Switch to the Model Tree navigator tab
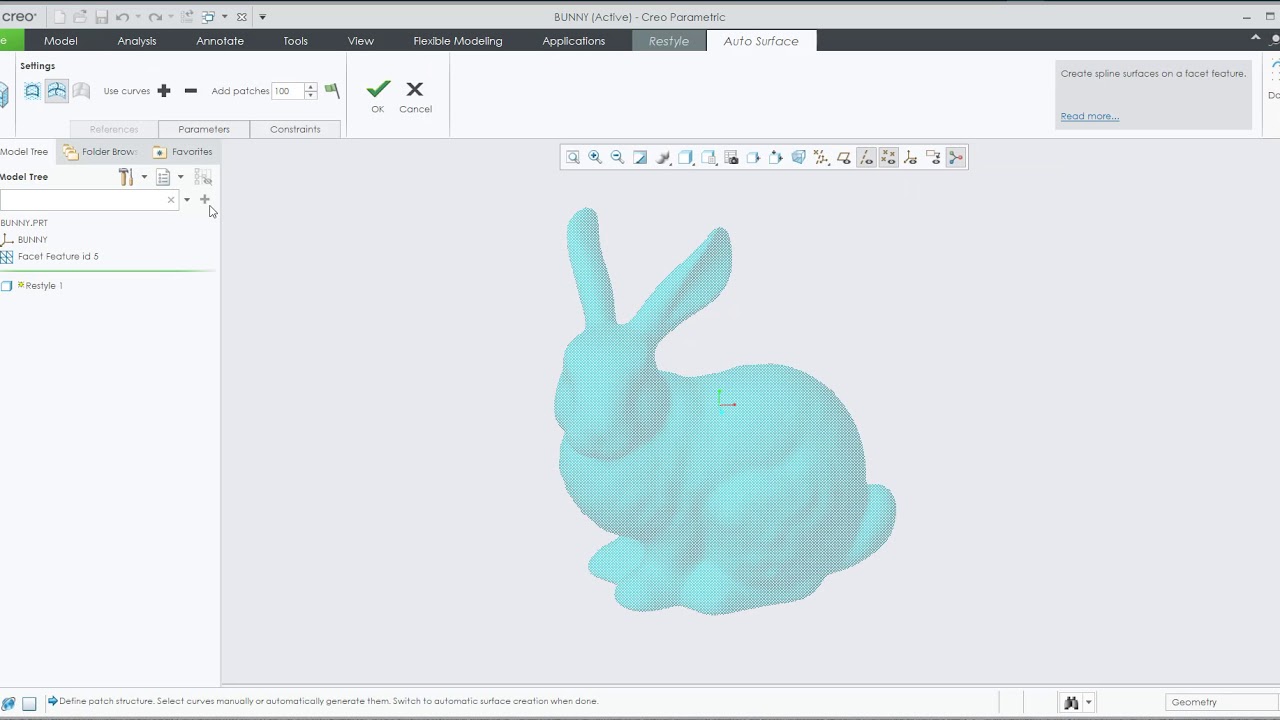 [x=24, y=152]
